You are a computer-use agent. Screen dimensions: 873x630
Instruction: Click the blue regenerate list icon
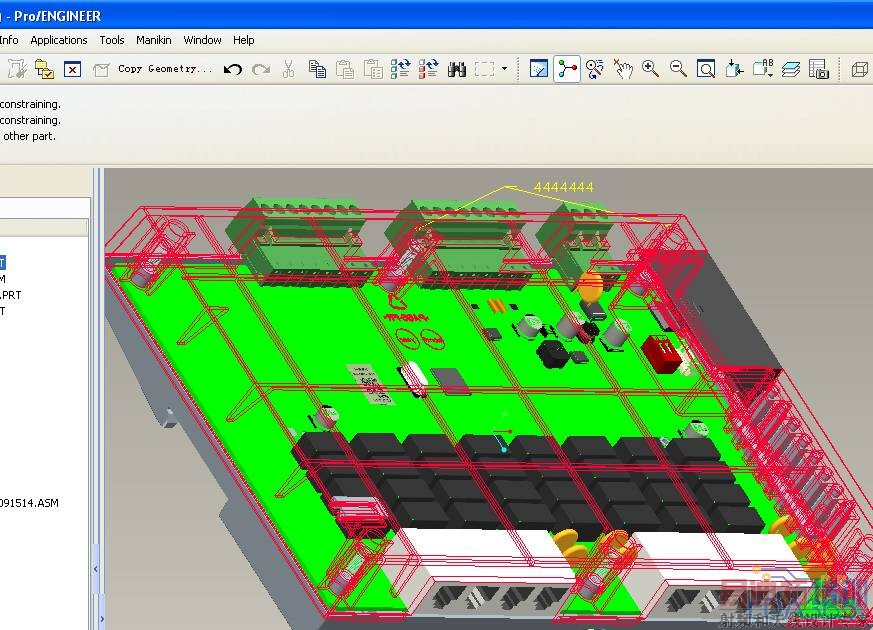click(400, 68)
